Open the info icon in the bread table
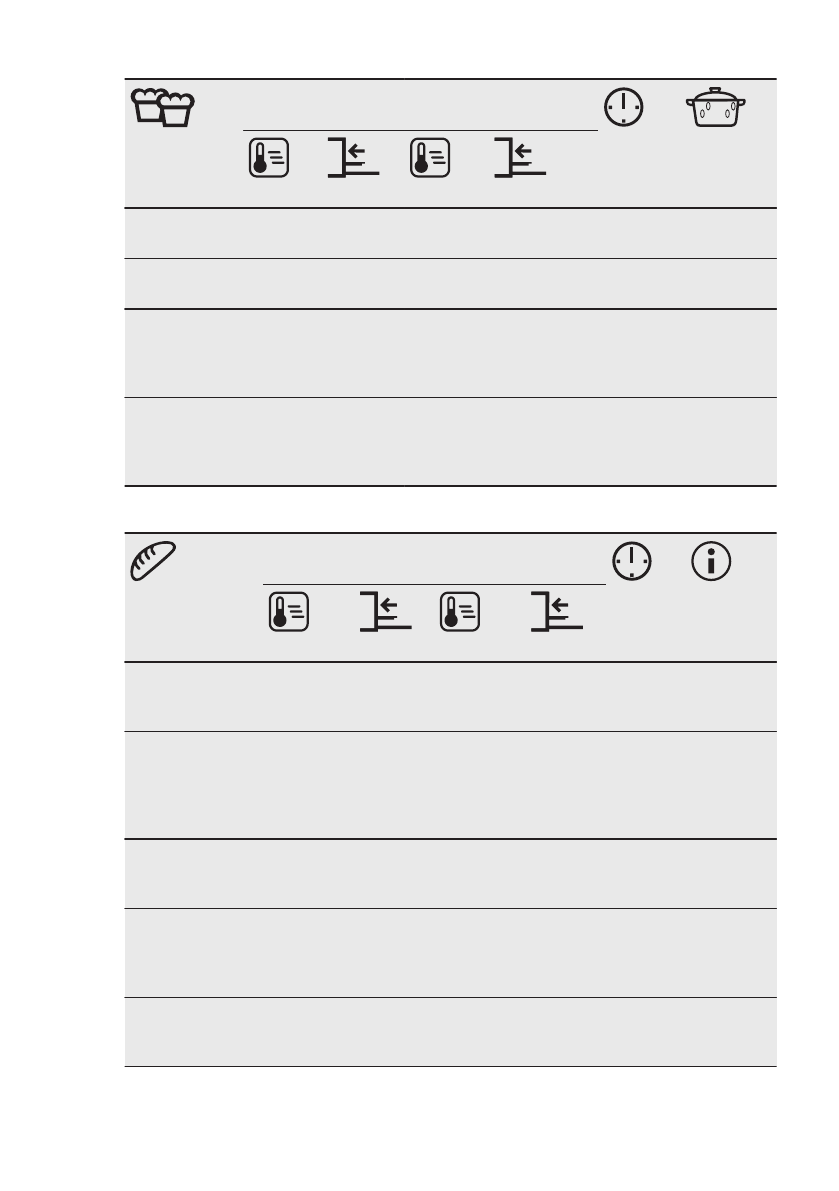The width and height of the screenshot is (839, 1191). coord(711,561)
